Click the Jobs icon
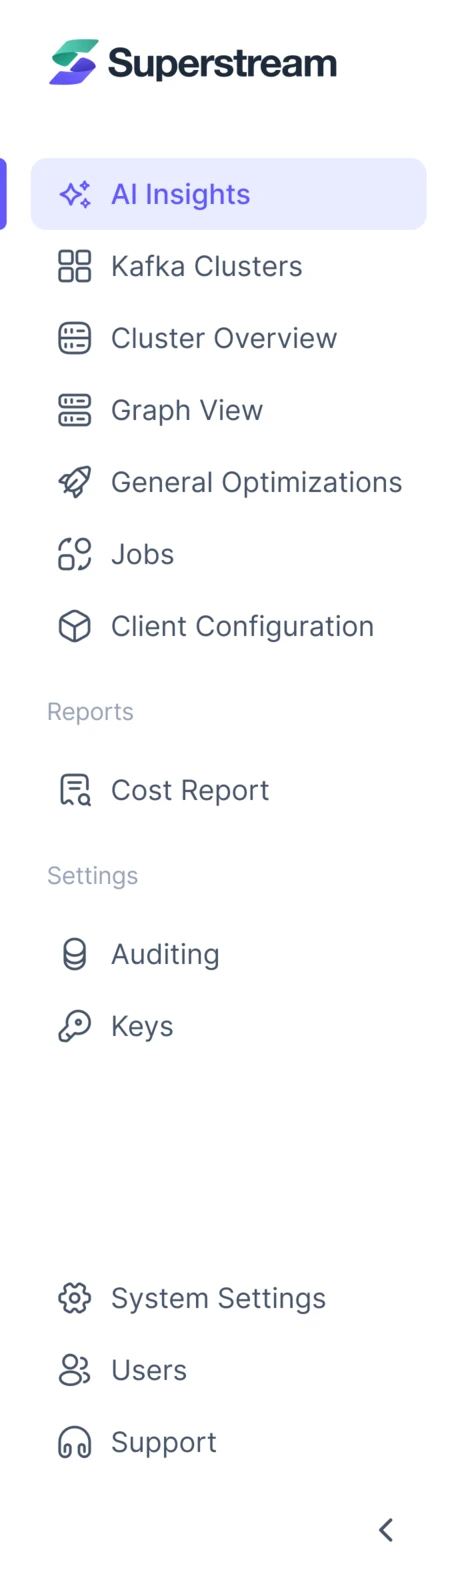Image resolution: width=456 pixels, height=1592 pixels. click(75, 554)
